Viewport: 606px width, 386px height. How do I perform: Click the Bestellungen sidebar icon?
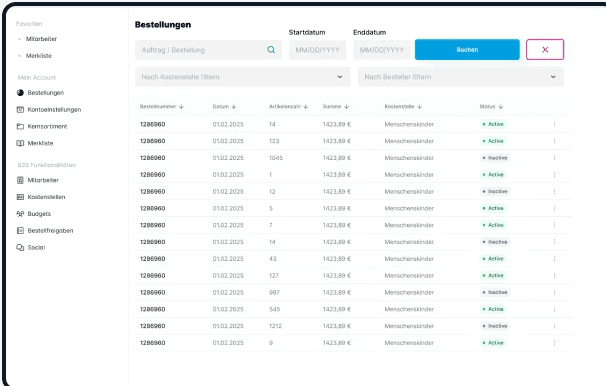[x=20, y=93]
